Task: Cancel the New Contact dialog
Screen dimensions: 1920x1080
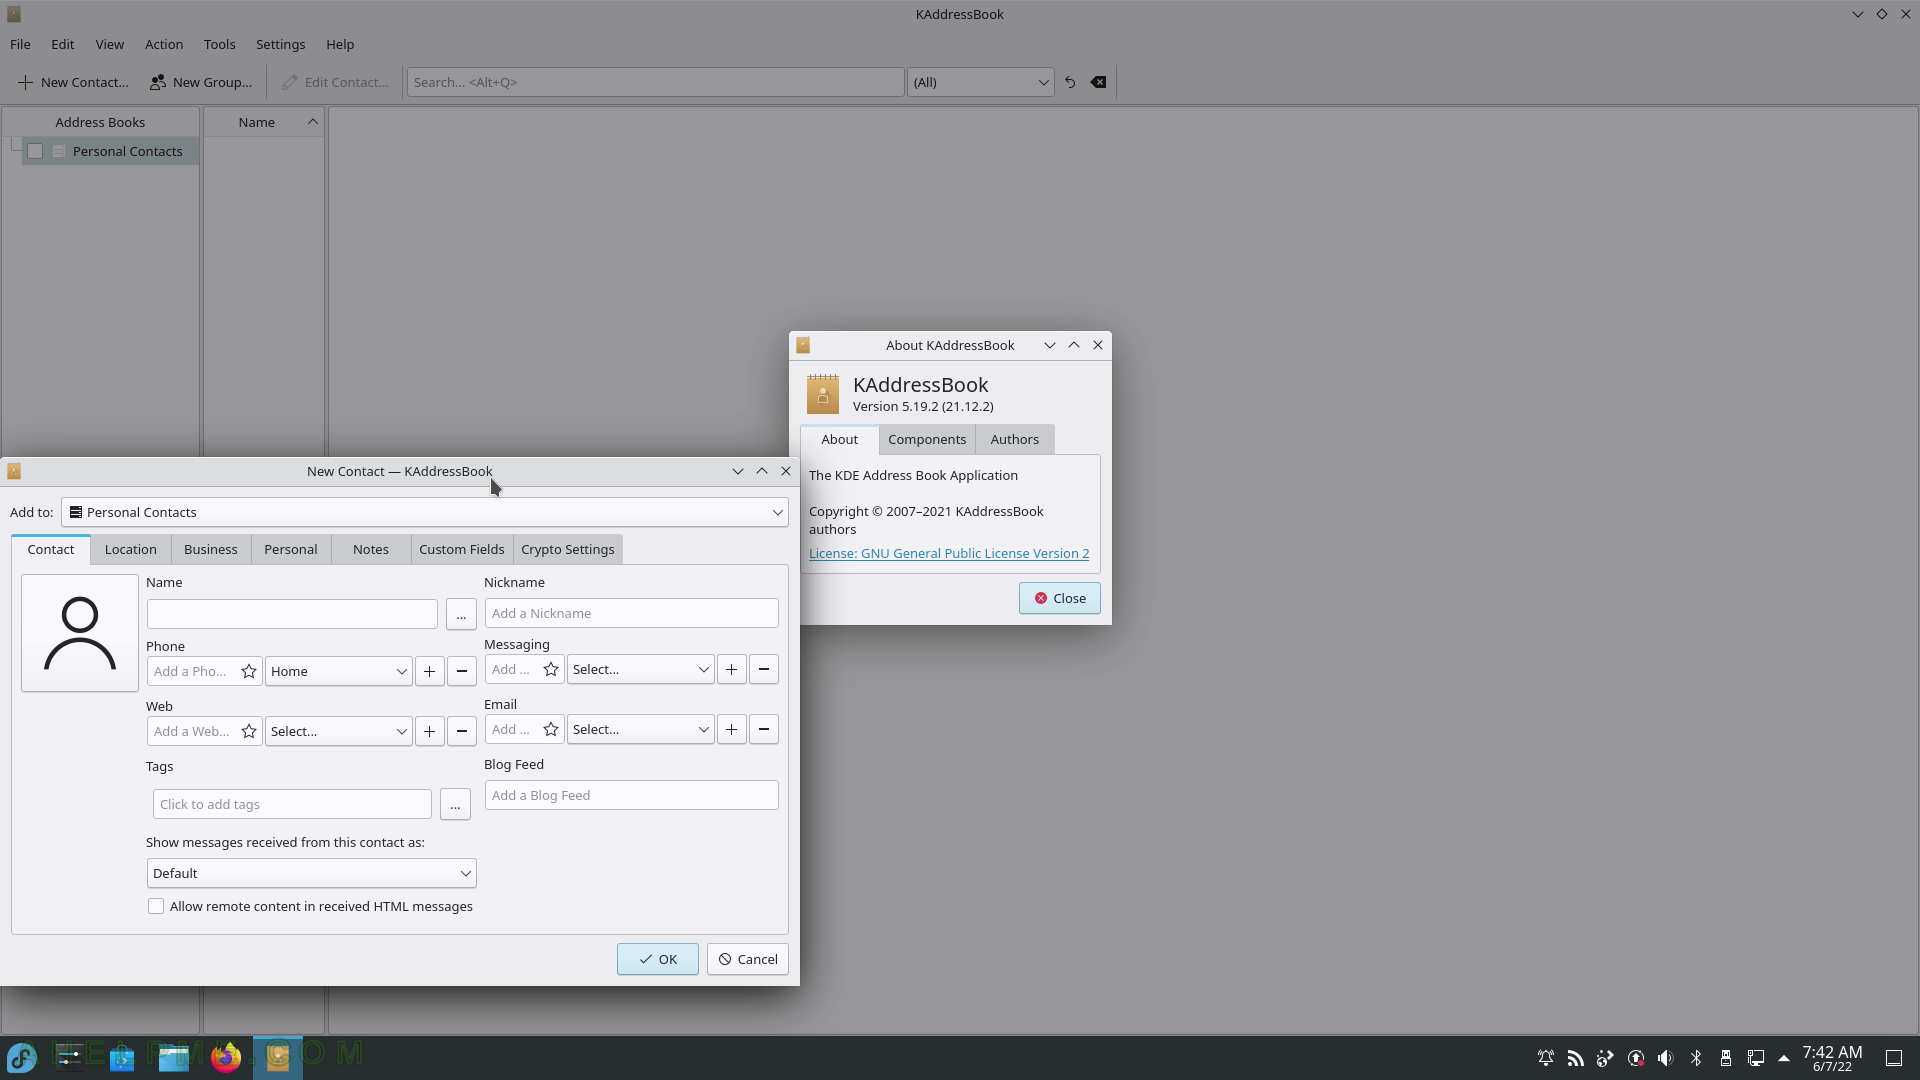Action: click(748, 959)
